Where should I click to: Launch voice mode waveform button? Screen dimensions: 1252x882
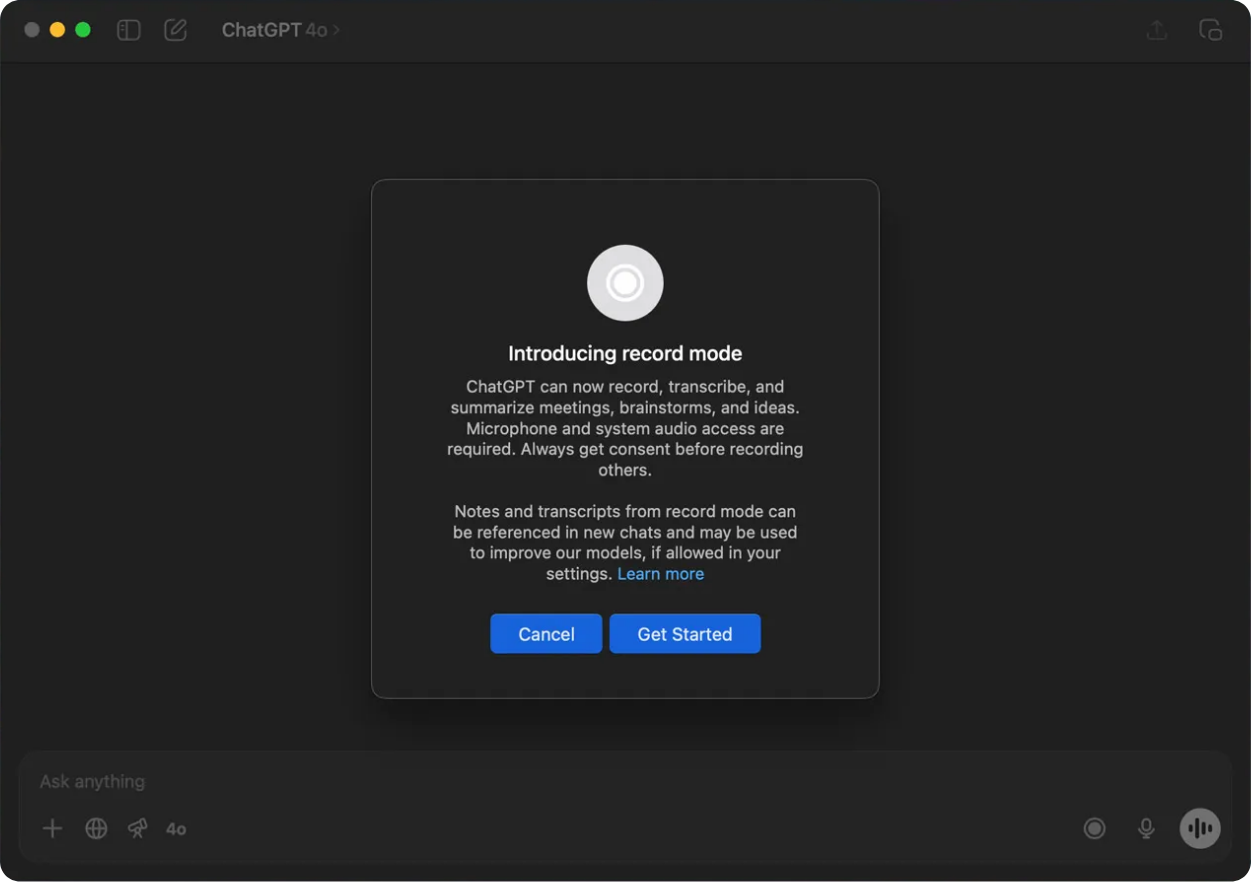1200,828
